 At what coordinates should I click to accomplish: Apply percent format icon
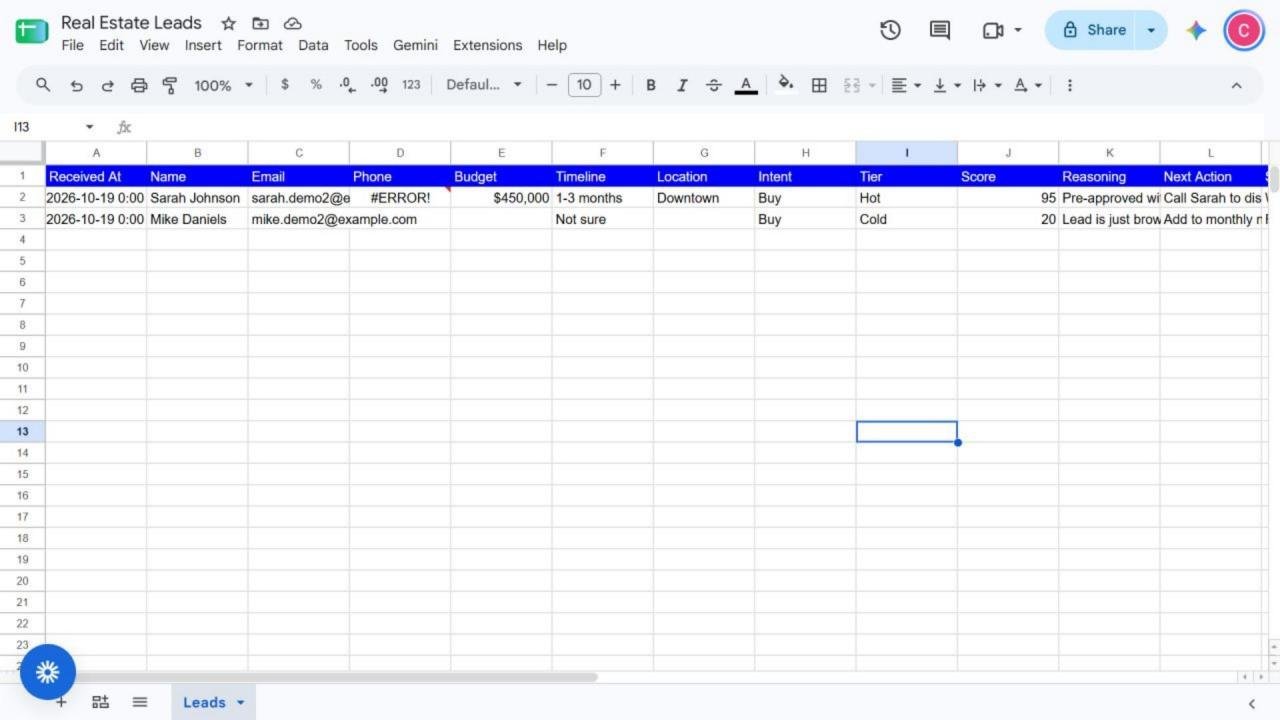pyautogui.click(x=316, y=85)
